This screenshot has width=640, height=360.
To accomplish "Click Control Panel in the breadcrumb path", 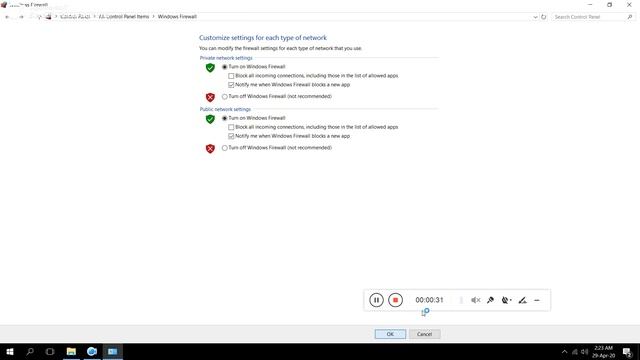I will [75, 17].
